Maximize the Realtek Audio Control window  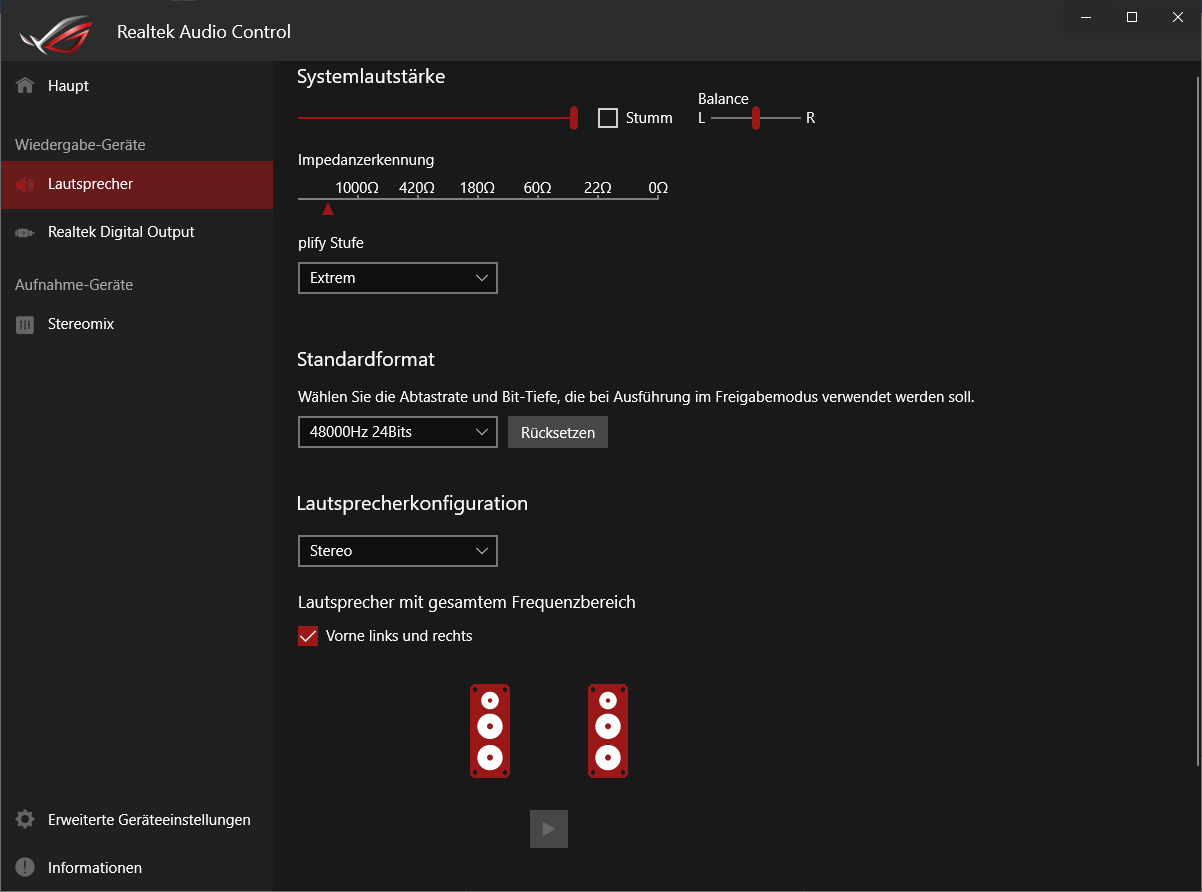[1132, 17]
